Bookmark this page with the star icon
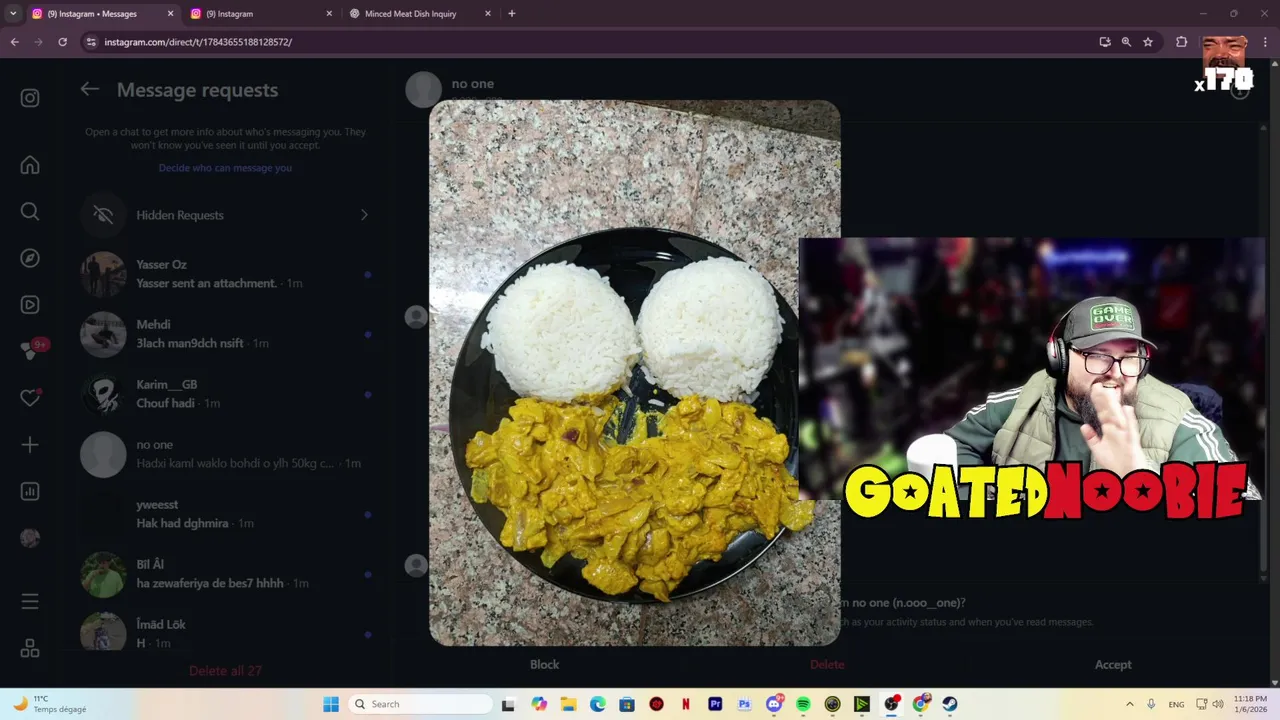 coord(1148,42)
